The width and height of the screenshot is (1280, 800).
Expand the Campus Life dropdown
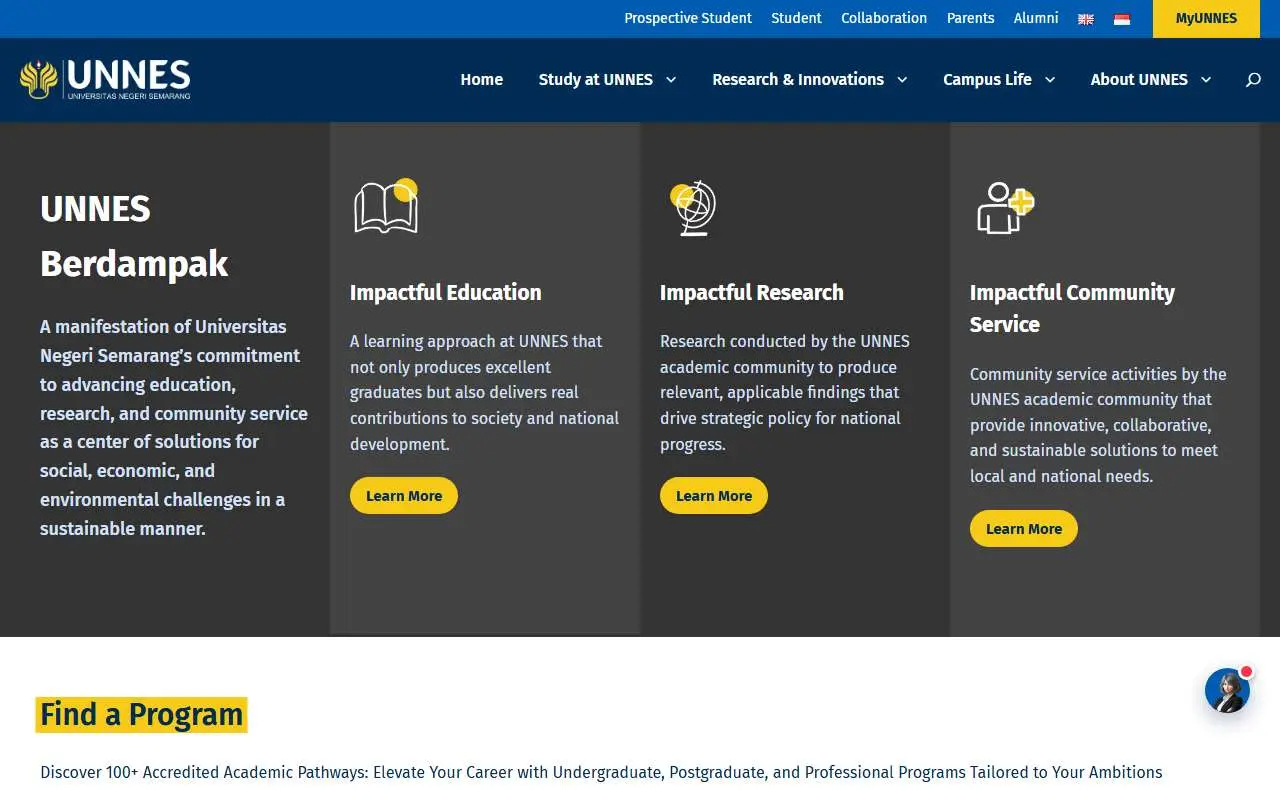coord(999,80)
